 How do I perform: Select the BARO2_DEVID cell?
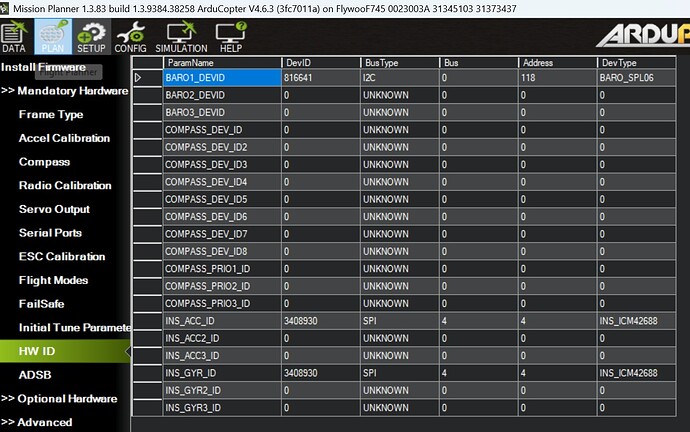coord(222,95)
